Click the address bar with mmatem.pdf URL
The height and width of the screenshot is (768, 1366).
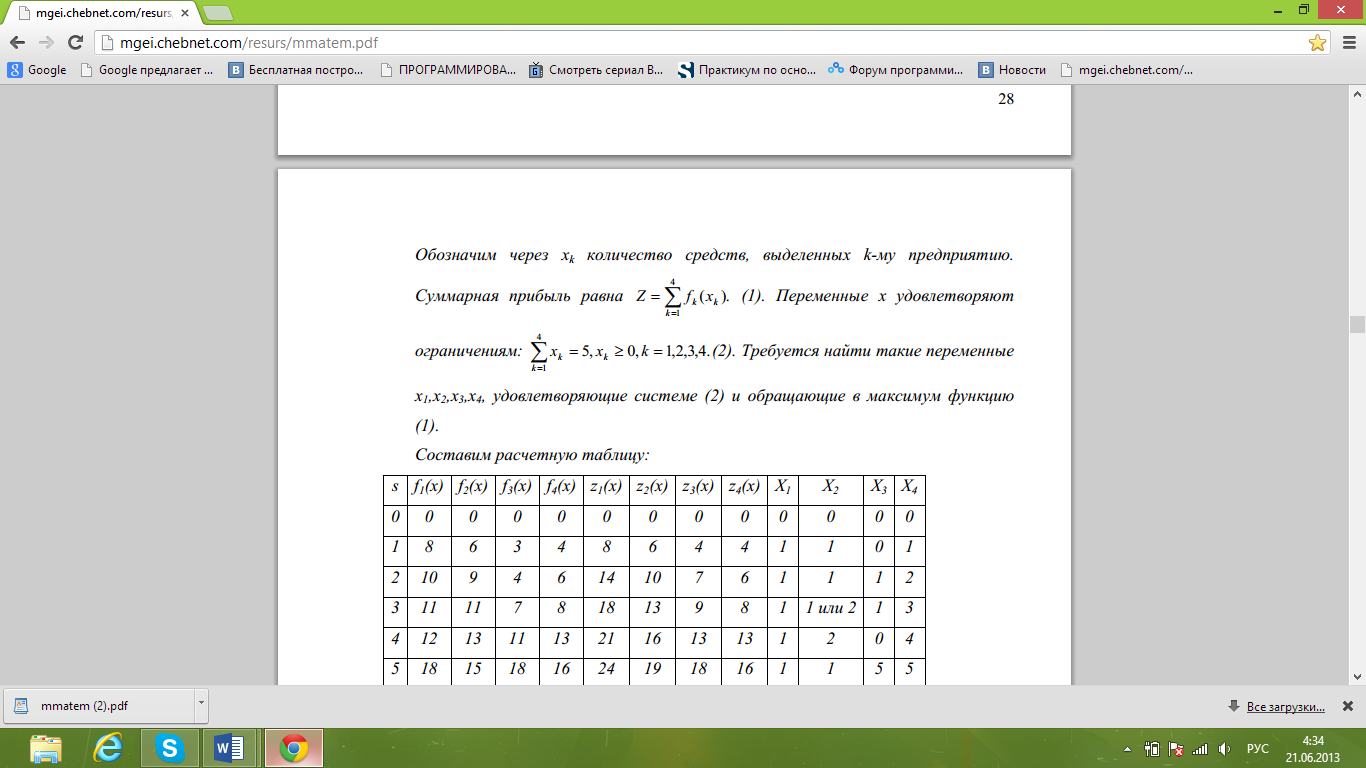click(x=700, y=42)
